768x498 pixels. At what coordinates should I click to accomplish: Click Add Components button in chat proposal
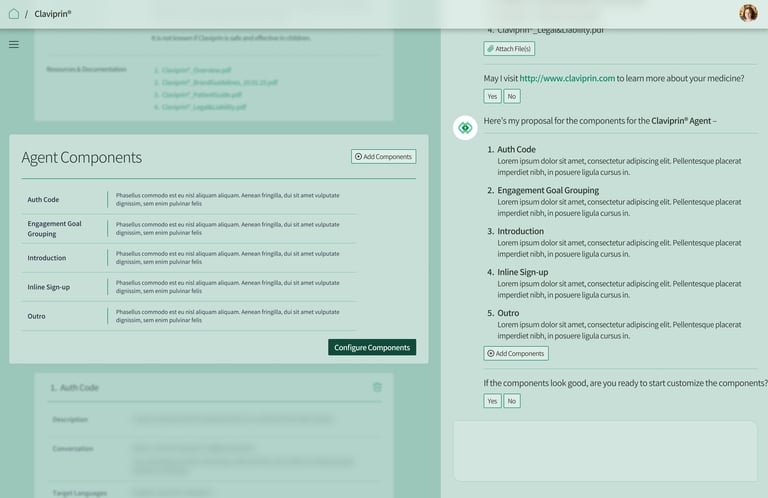point(516,354)
